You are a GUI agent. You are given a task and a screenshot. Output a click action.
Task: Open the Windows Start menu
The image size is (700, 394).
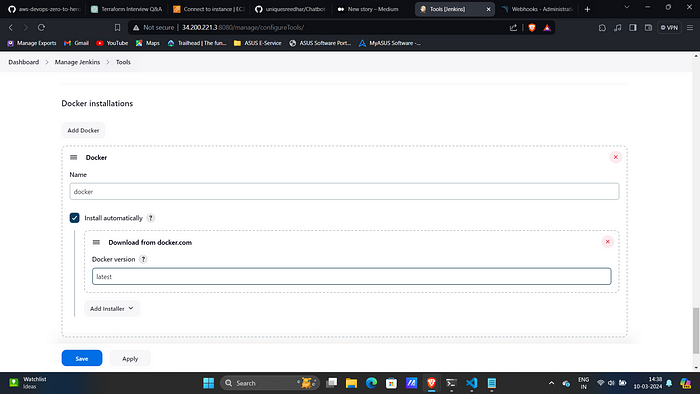(208, 383)
